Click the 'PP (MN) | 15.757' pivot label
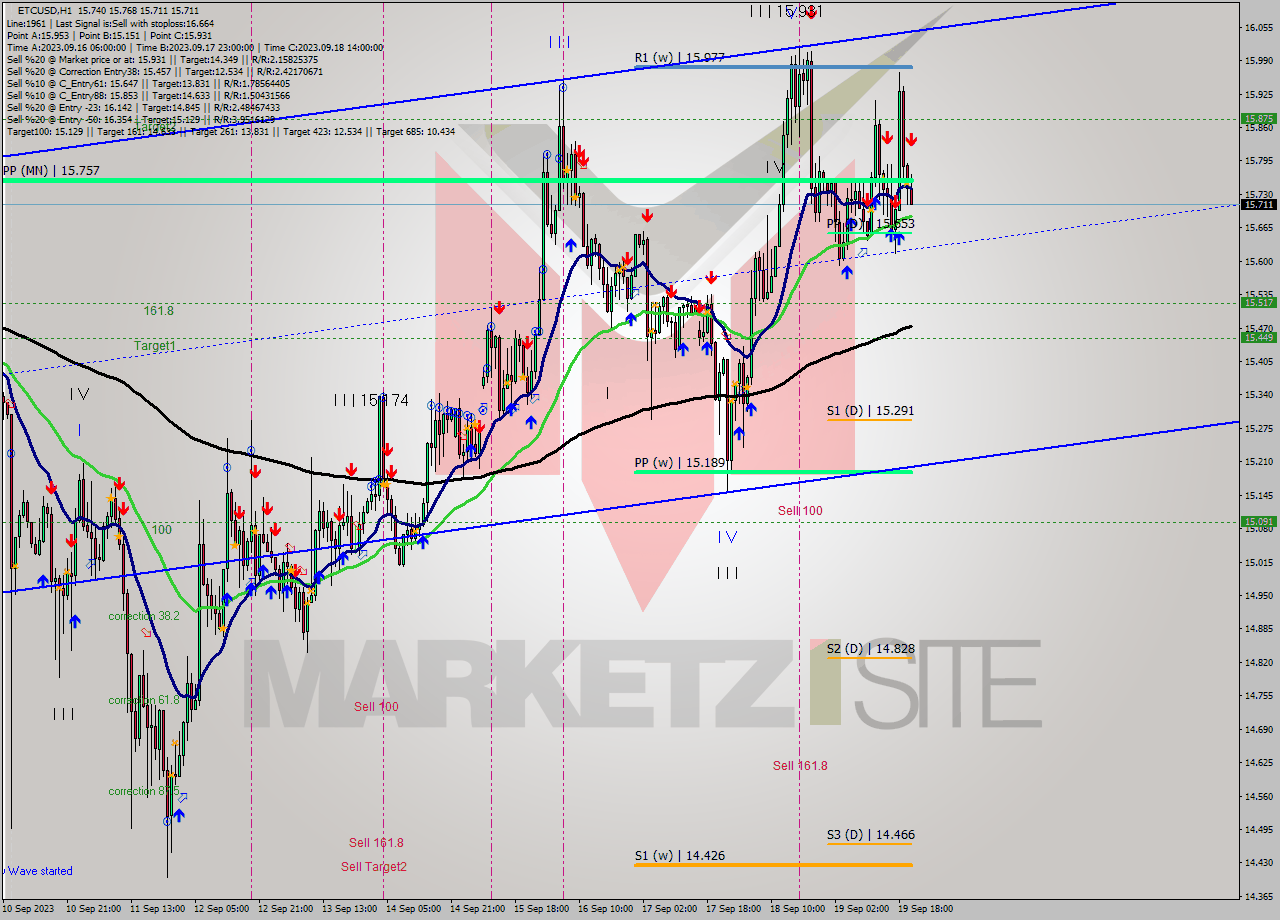The height and width of the screenshot is (920, 1280). 51,171
